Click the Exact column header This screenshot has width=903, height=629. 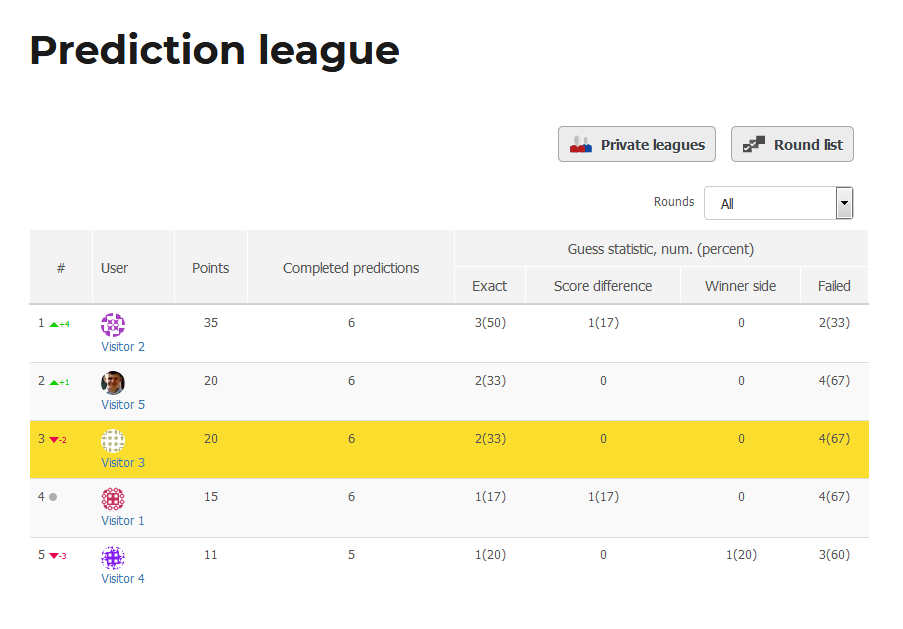click(490, 286)
